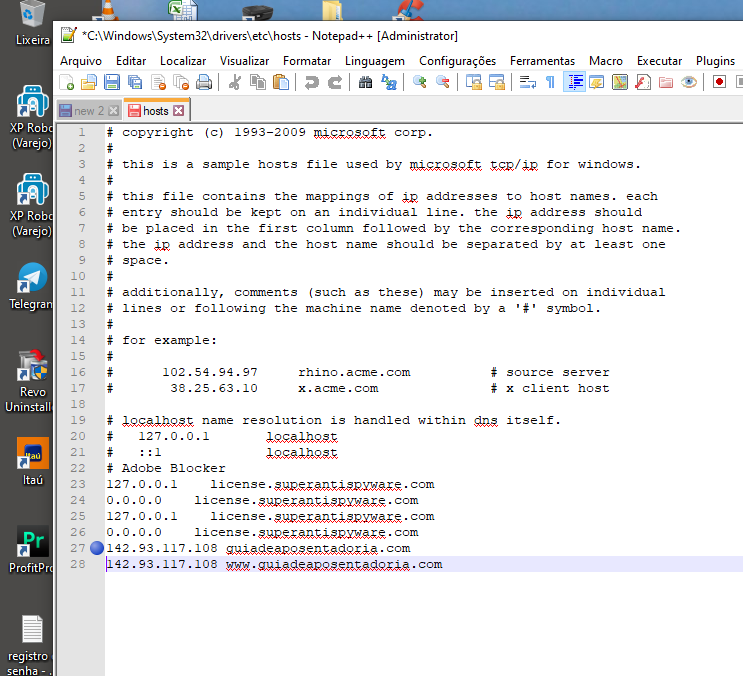
Task: Toggle monitoring eye icon
Action: pos(689,82)
